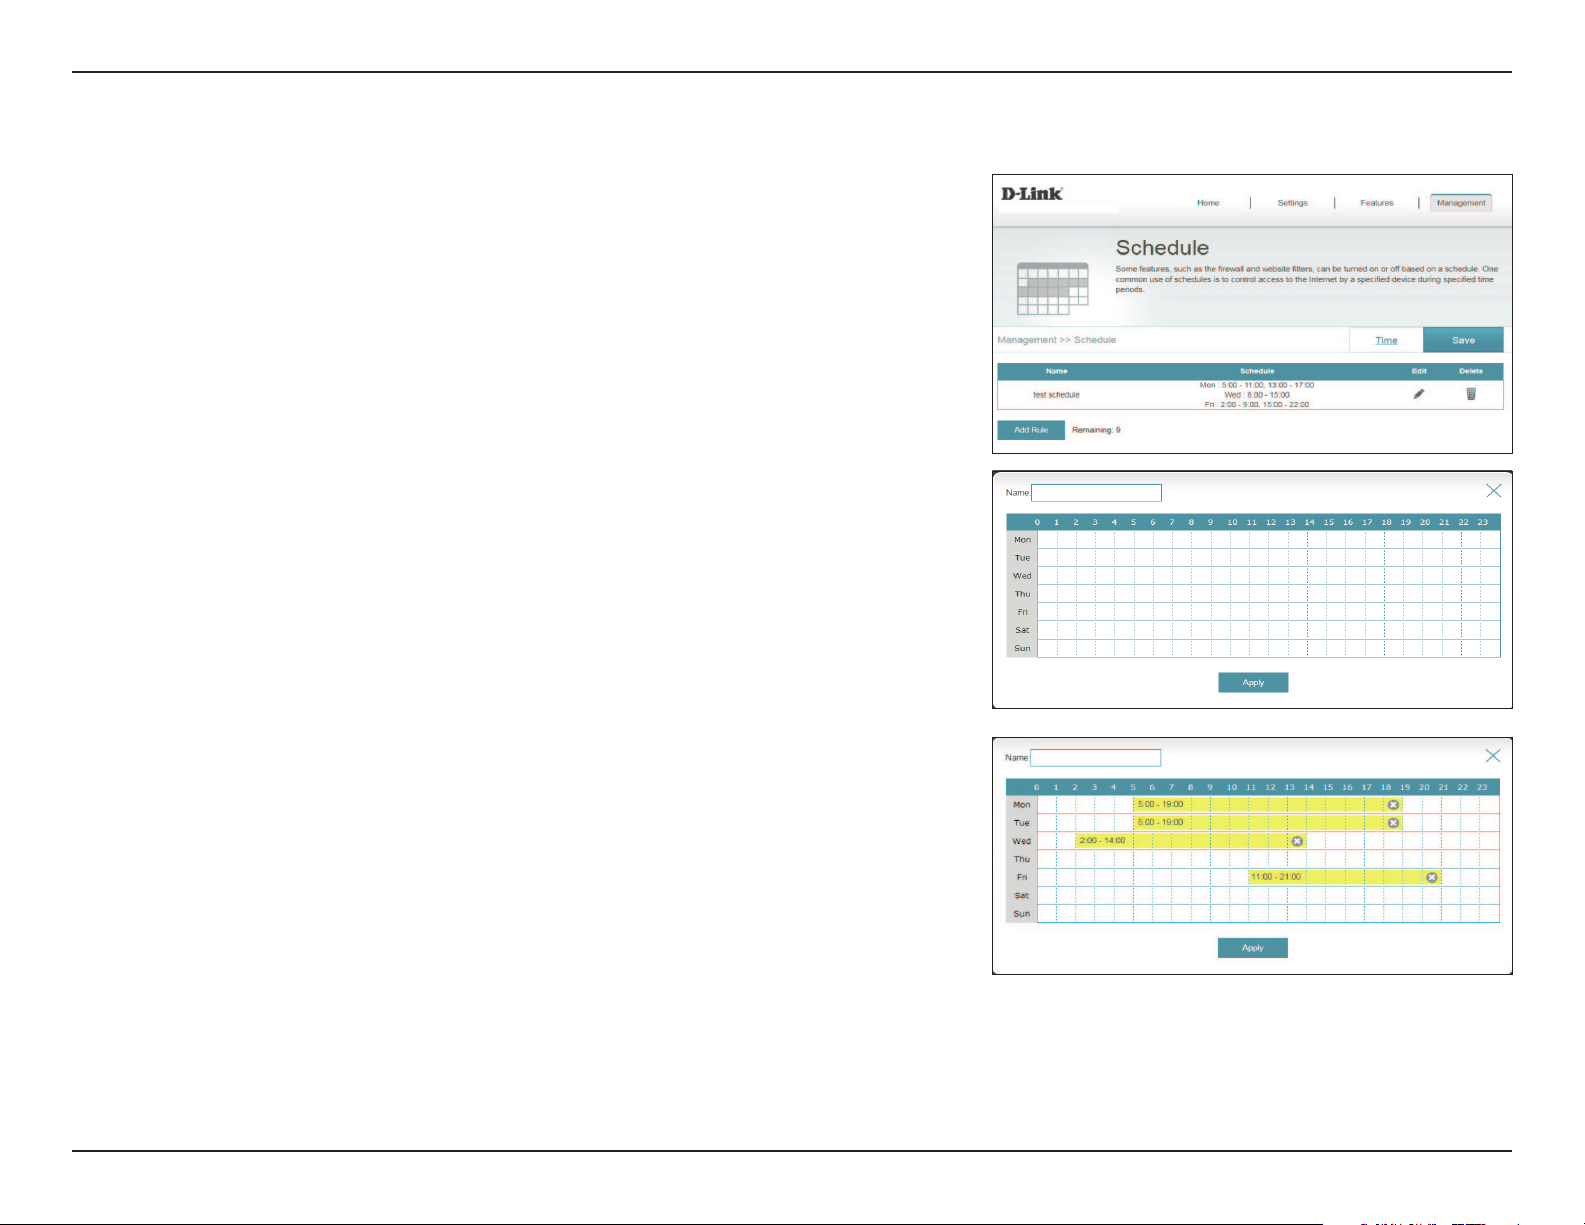Click the 'Mon : 5:00 - 11:00, 13:00 - 17:00' line

[x=1257, y=385]
